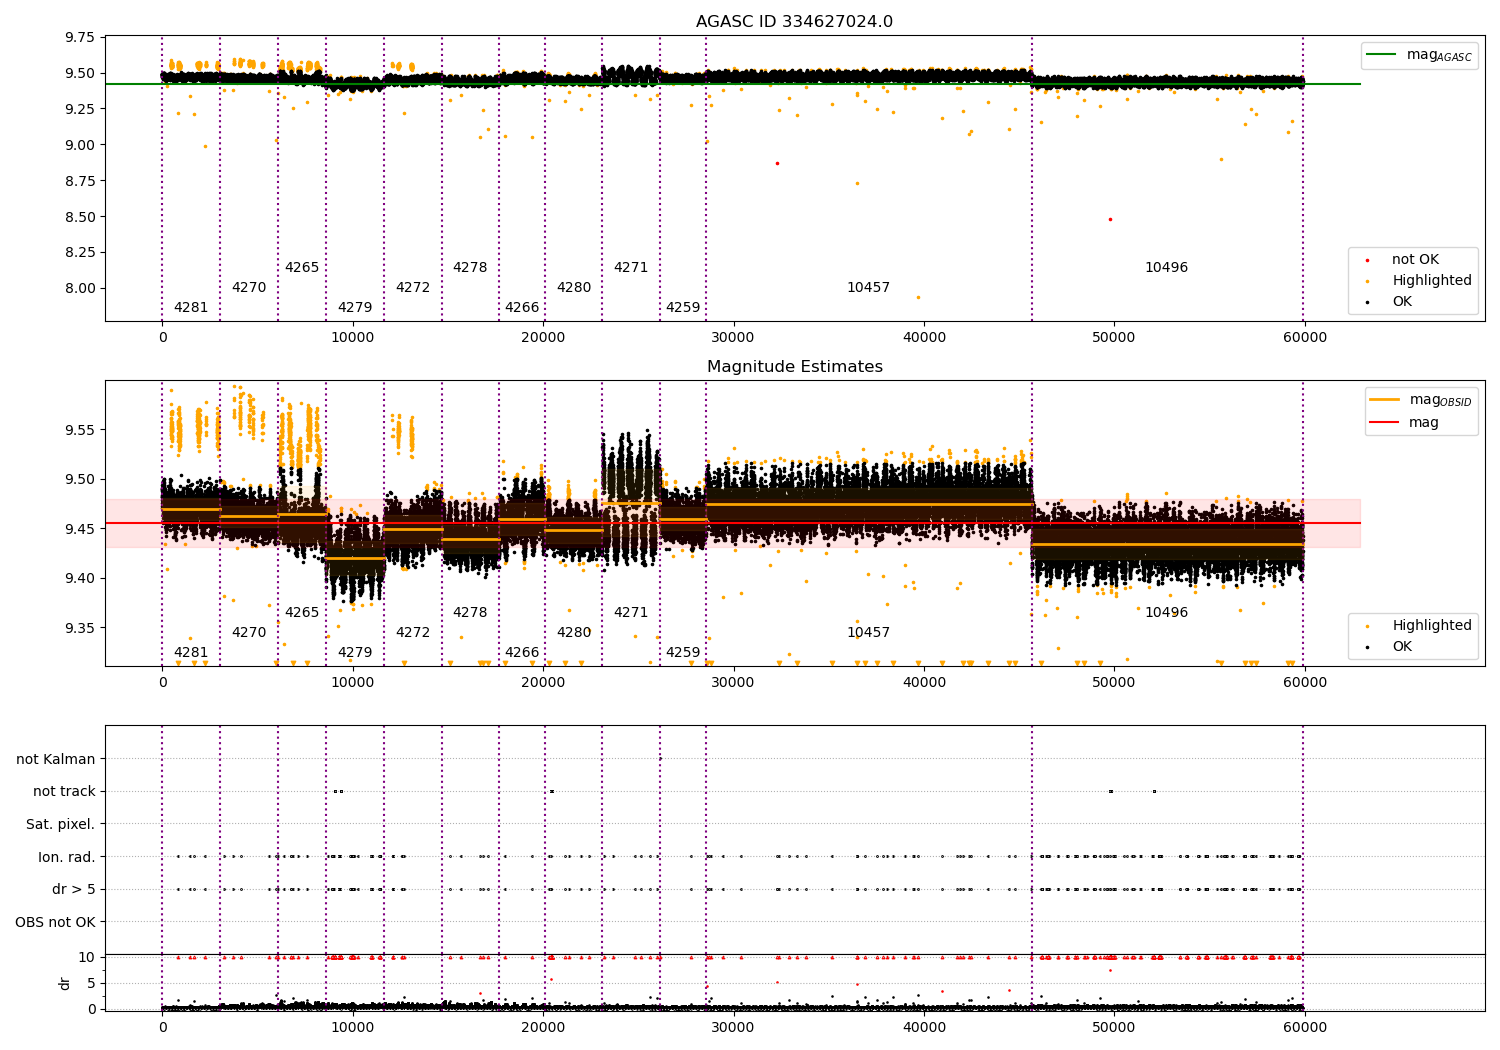Click OBSID label 4278 in AGASC ID plot
Image resolution: width=1500 pixels, height=1050 pixels.
[x=470, y=268]
